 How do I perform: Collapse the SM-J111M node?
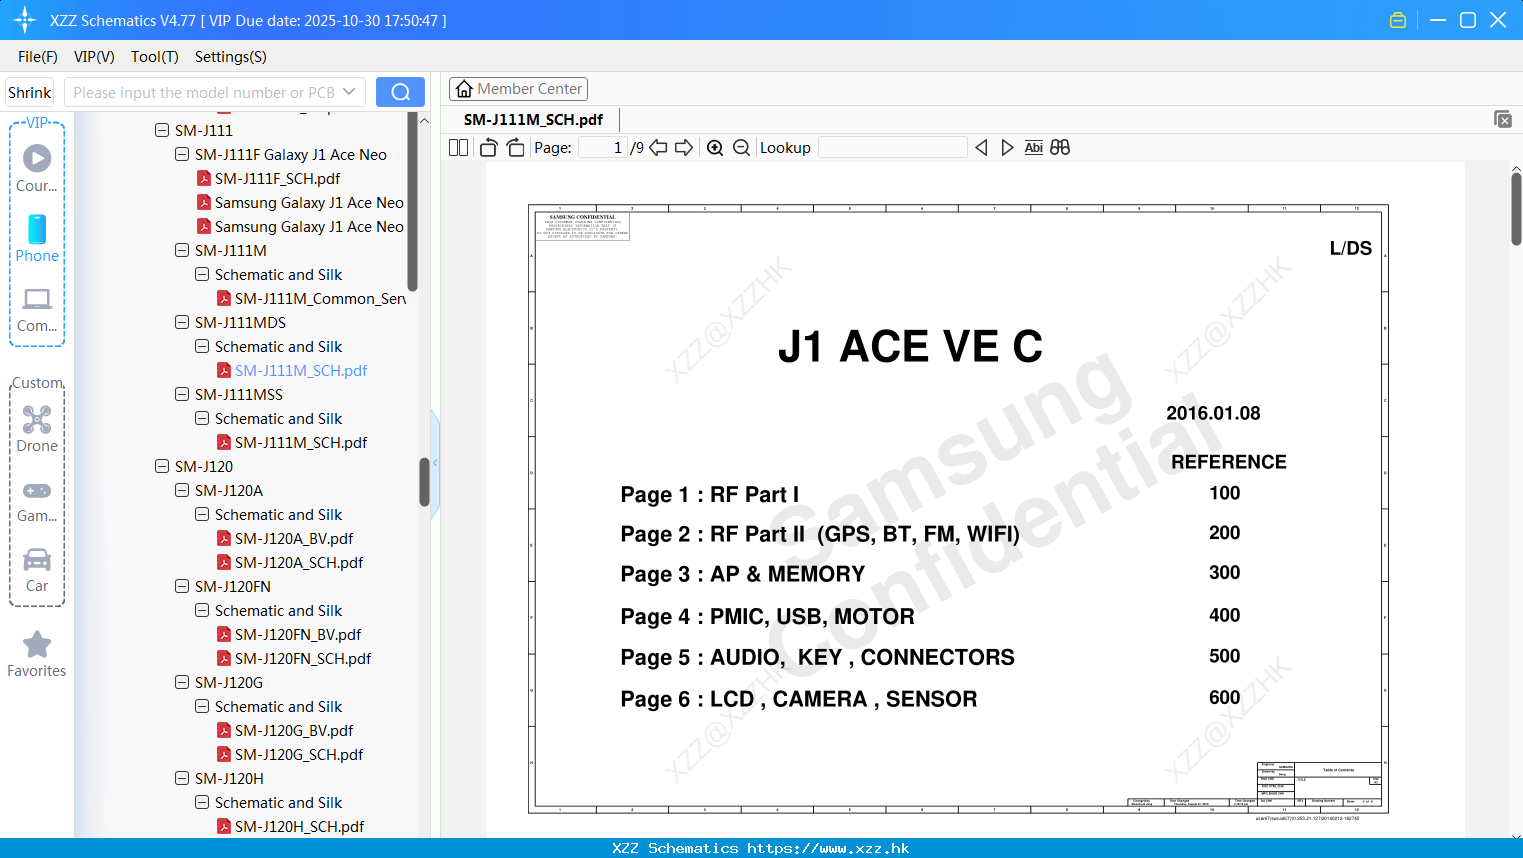point(182,250)
